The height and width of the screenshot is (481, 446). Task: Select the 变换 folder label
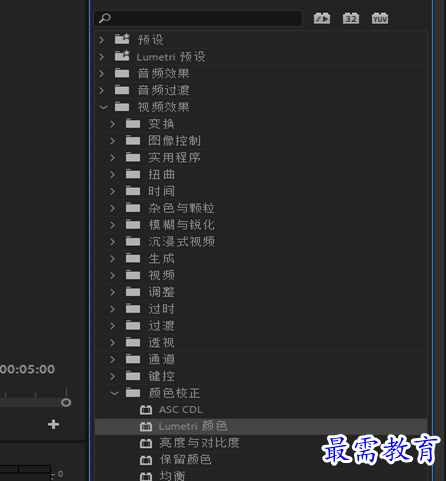click(x=161, y=124)
